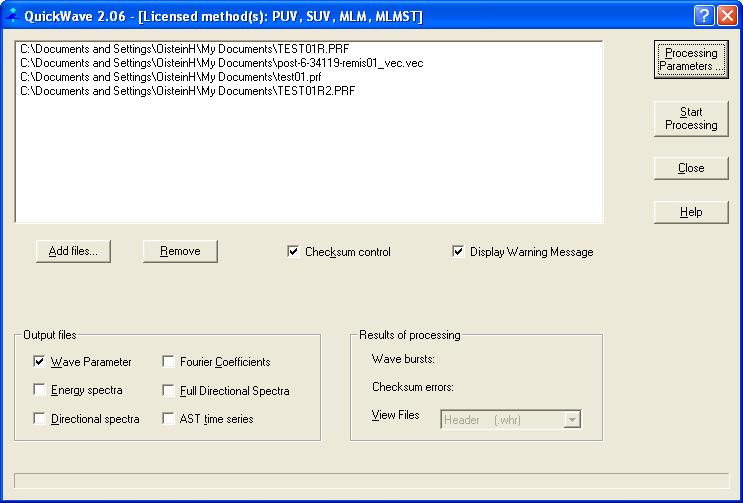
Task: Enable Full Directional Spectra output
Action: click(x=169, y=390)
